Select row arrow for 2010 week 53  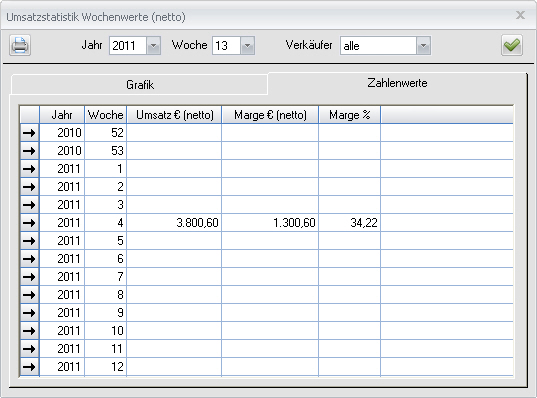pyautogui.click(x=29, y=151)
